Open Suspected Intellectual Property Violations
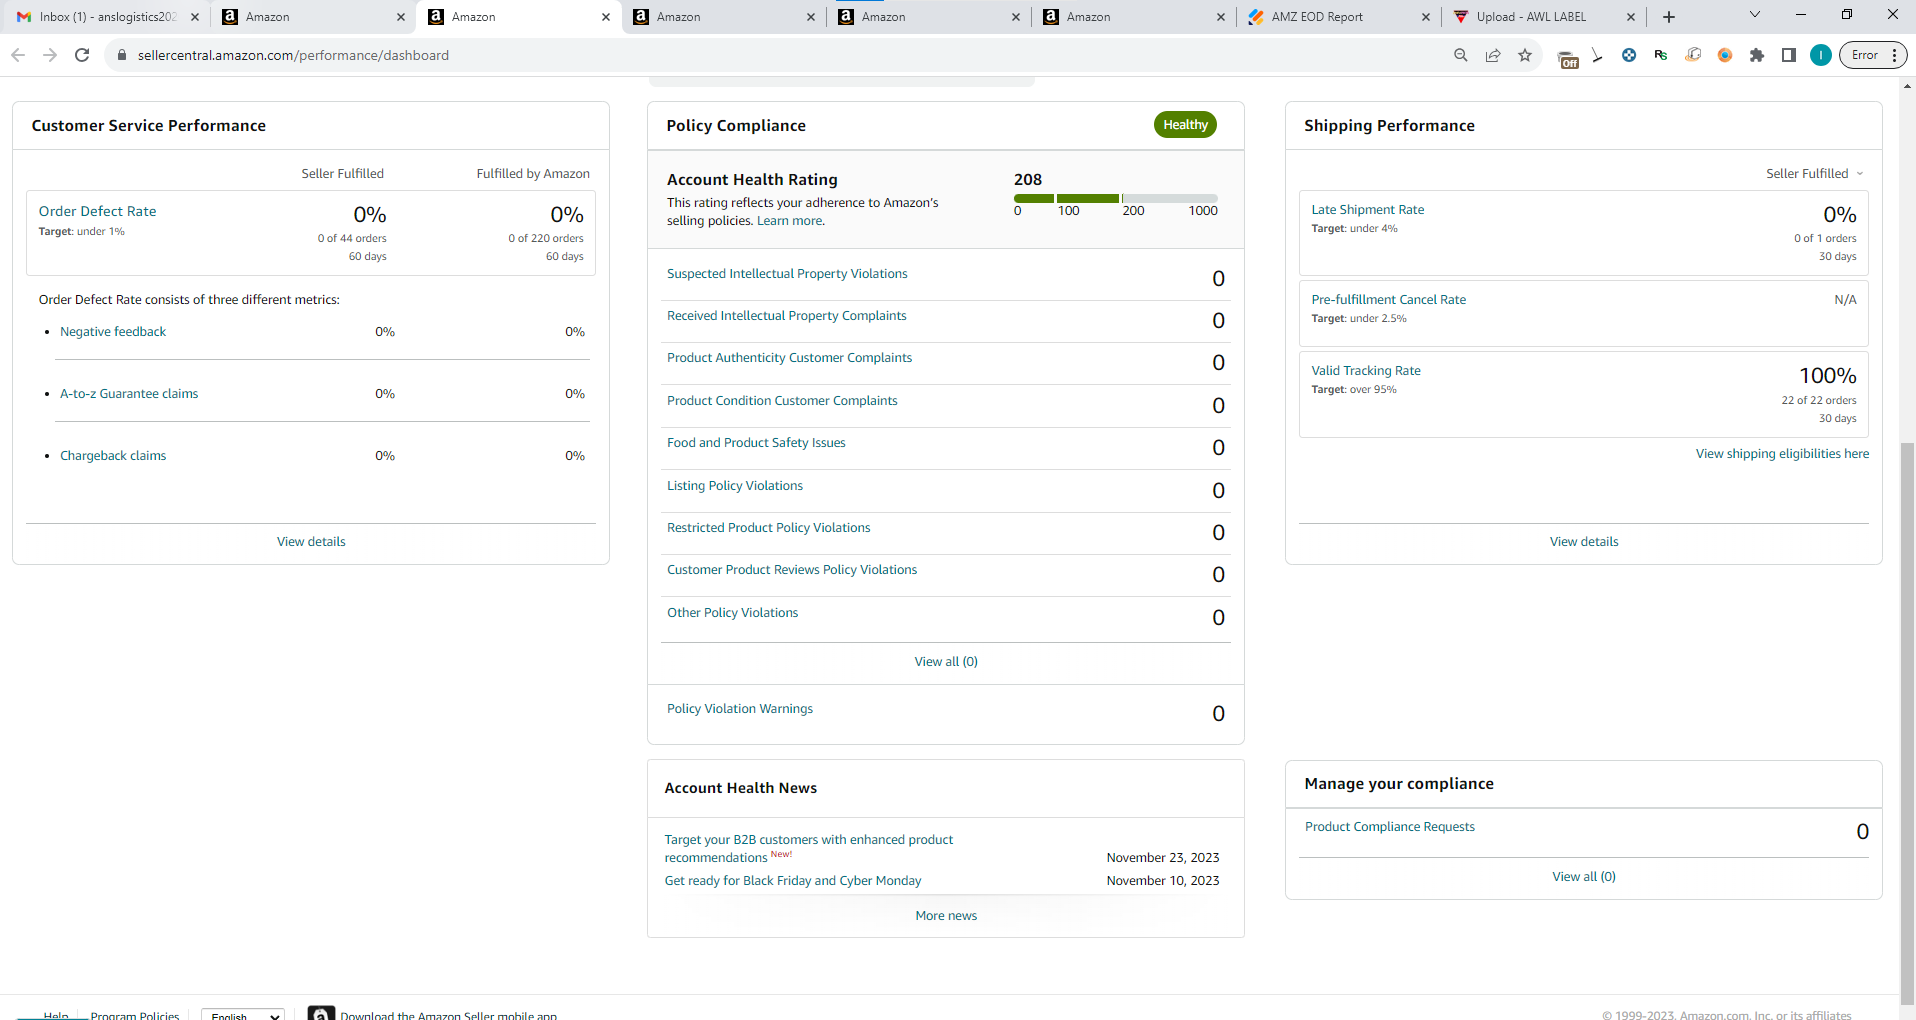This screenshot has height=1020, width=1916. point(787,273)
